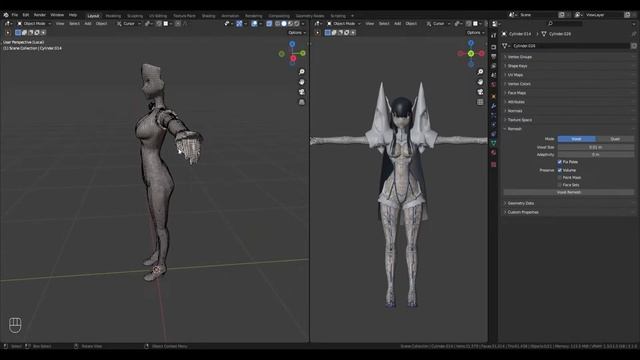The image size is (640, 360).
Task: Toggle the Fix Poles checkbox
Action: click(x=560, y=162)
